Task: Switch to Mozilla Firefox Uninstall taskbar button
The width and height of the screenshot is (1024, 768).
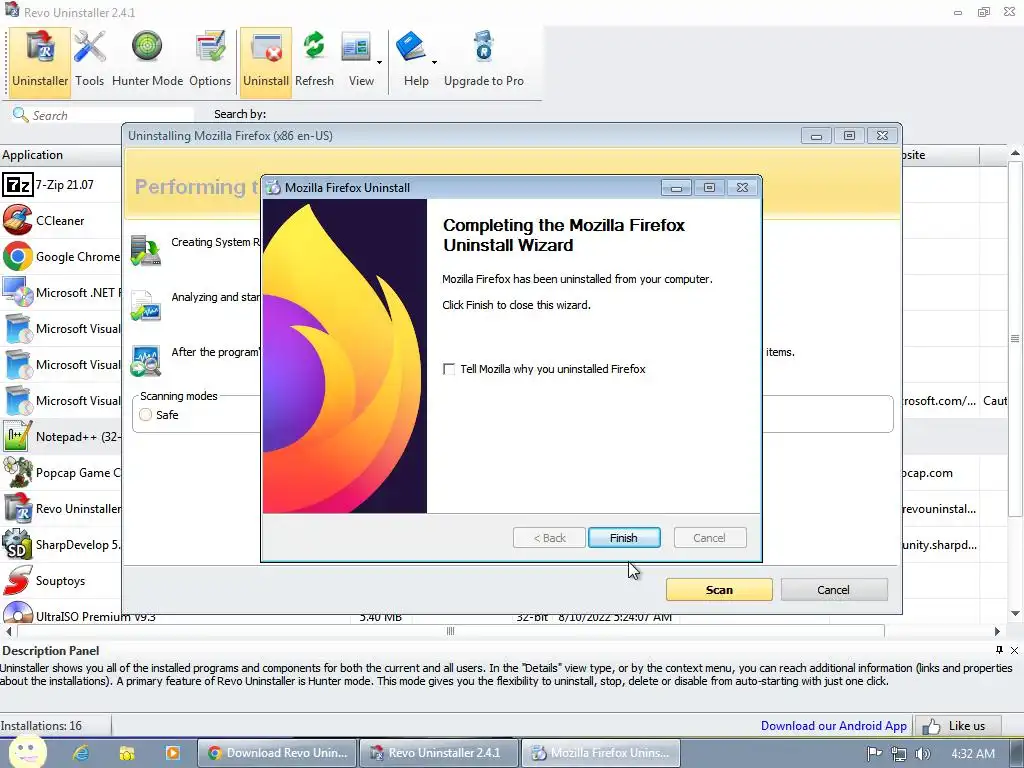Action: pyautogui.click(x=601, y=753)
